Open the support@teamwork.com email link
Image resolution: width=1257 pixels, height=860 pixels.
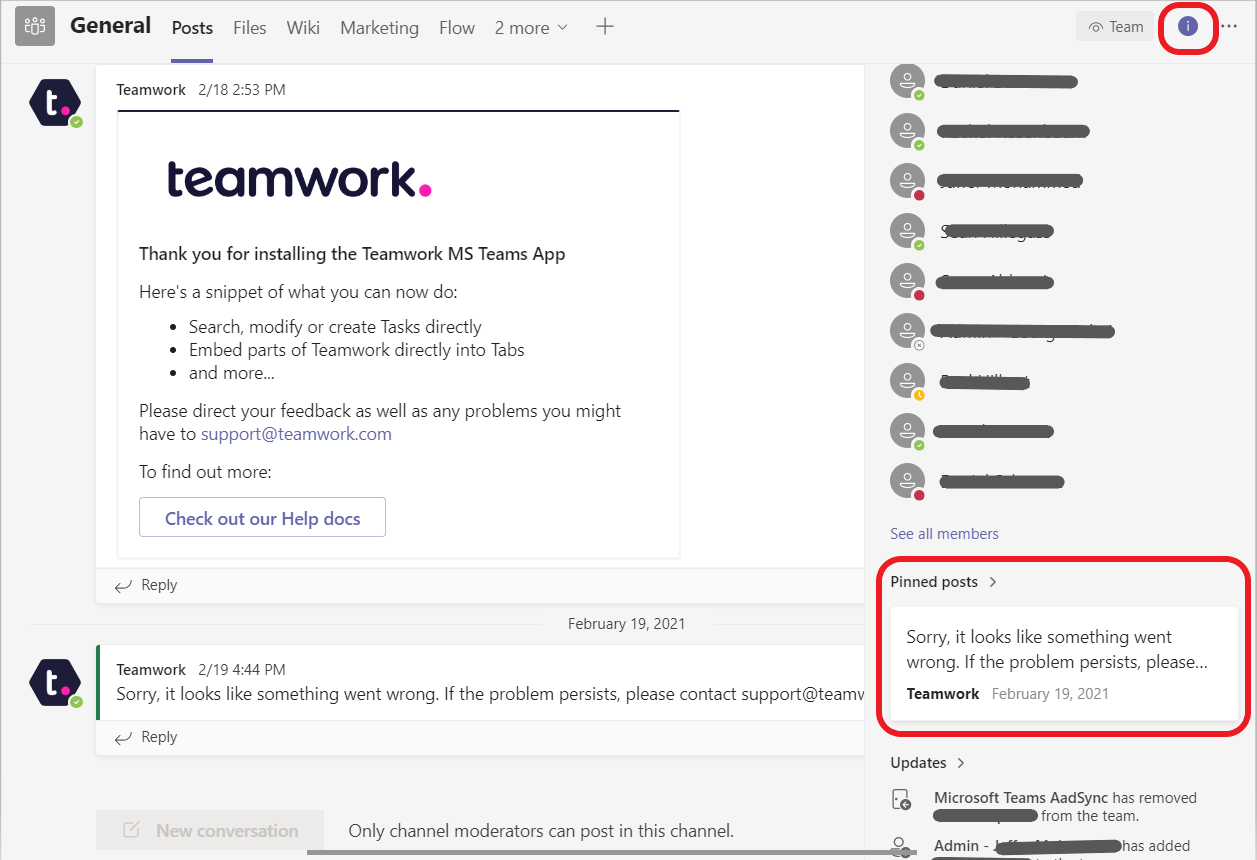pyautogui.click(x=296, y=434)
